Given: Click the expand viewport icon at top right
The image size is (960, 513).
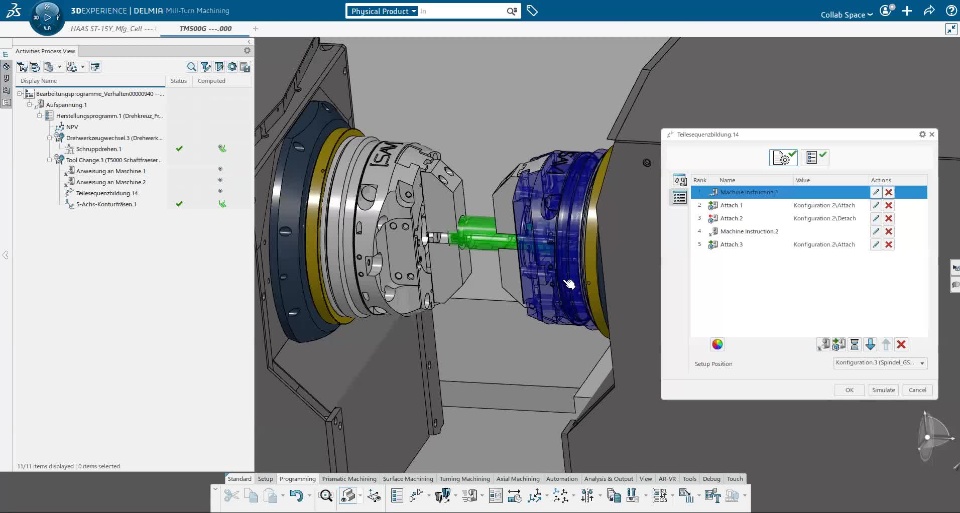Looking at the screenshot, I should (951, 29).
